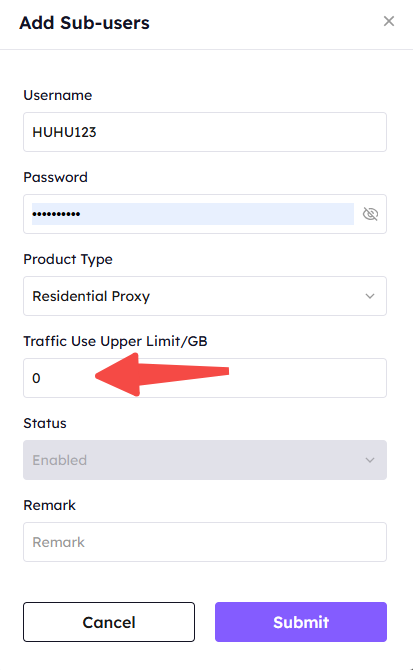The image size is (413, 670).
Task: Open the Residential Proxy product type dropdown
Action: tap(205, 296)
